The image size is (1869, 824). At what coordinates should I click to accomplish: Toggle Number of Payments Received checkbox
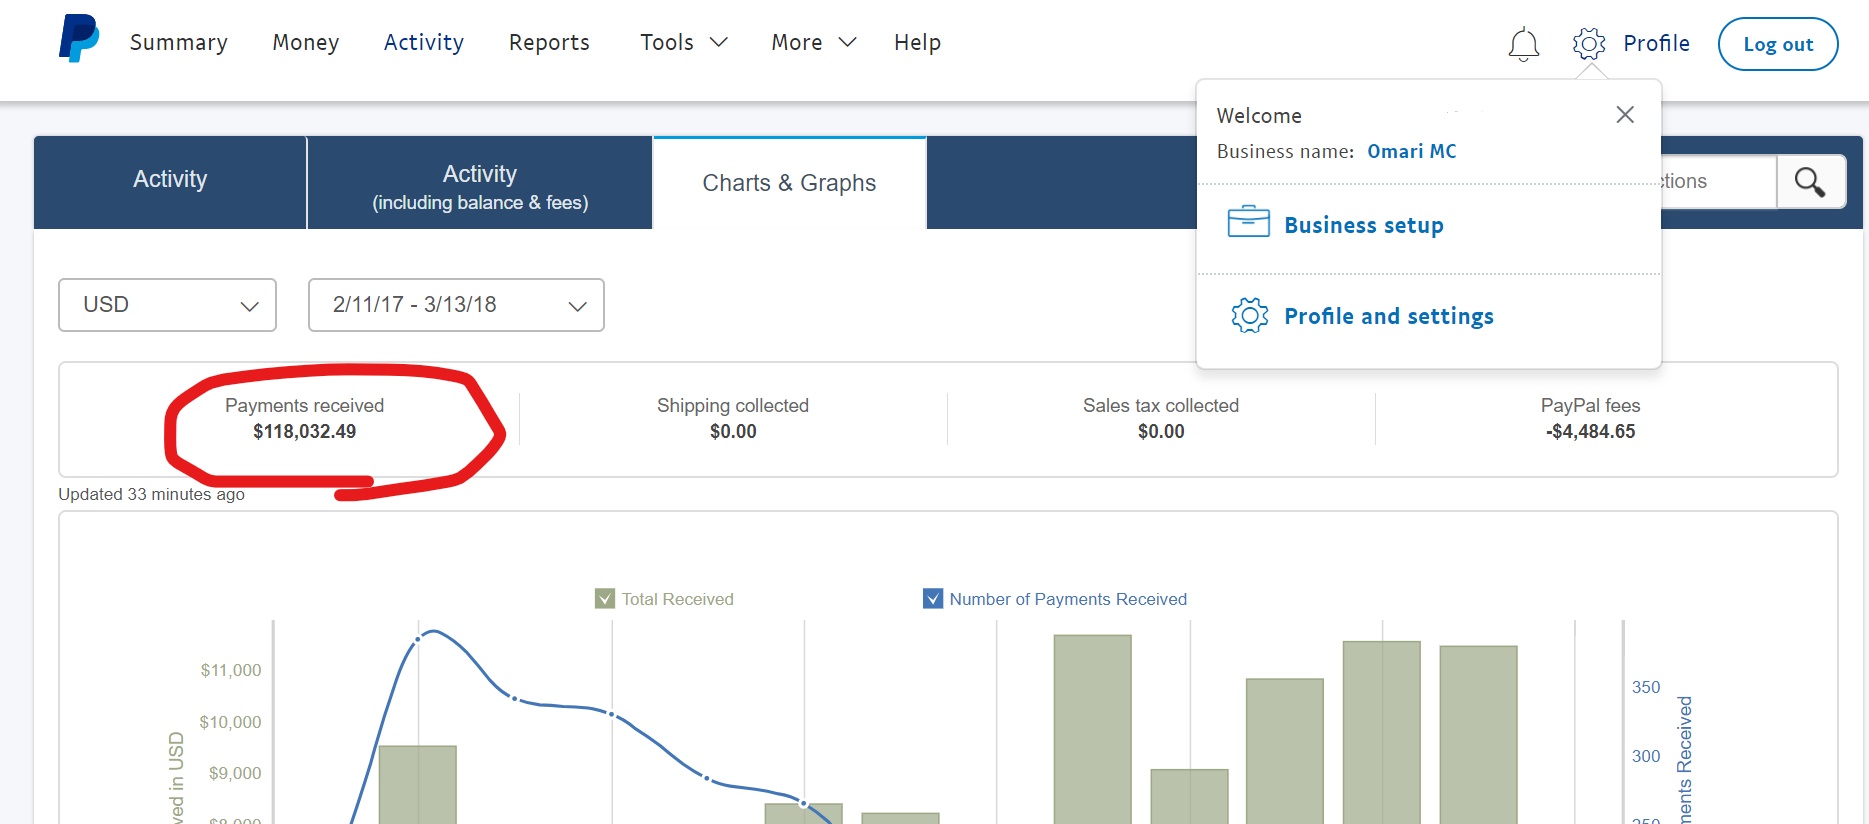[933, 598]
